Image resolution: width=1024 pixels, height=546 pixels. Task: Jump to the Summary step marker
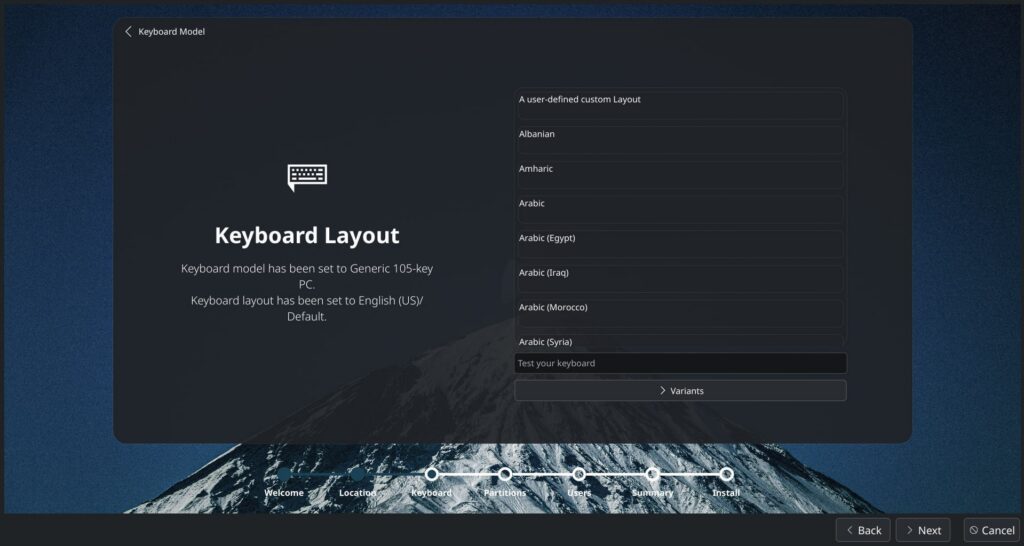(x=652, y=474)
